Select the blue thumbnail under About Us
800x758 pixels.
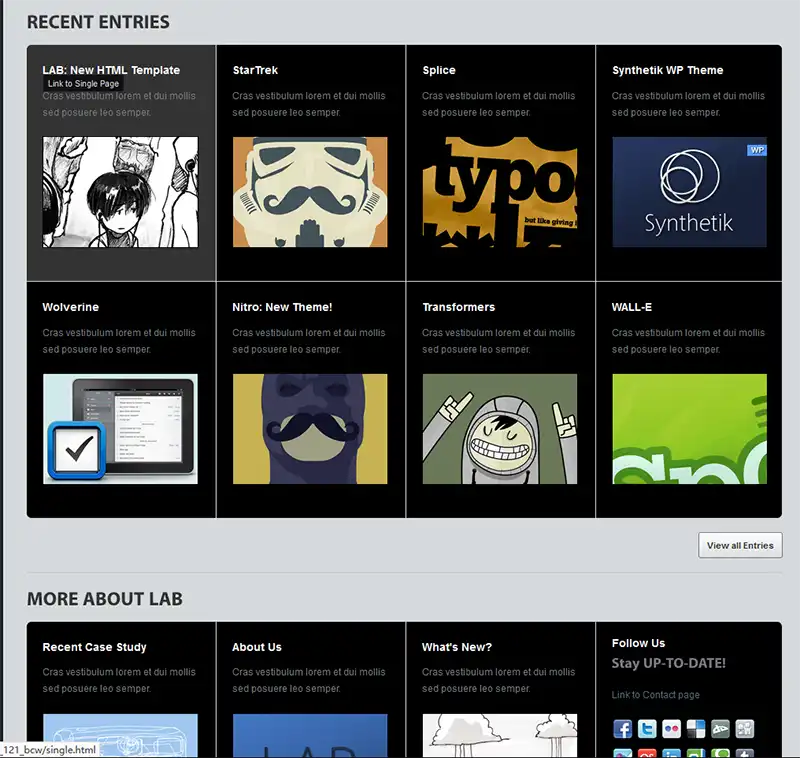(310, 735)
